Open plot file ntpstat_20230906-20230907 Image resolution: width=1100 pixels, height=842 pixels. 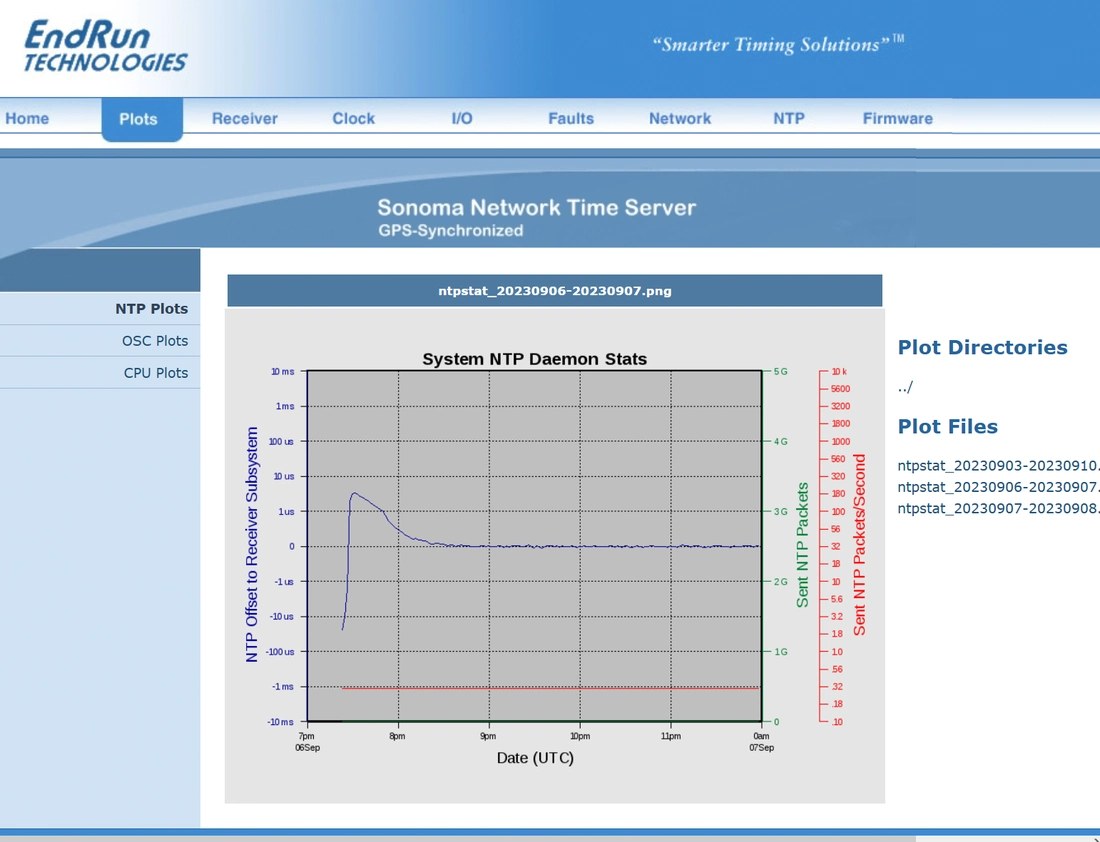998,487
